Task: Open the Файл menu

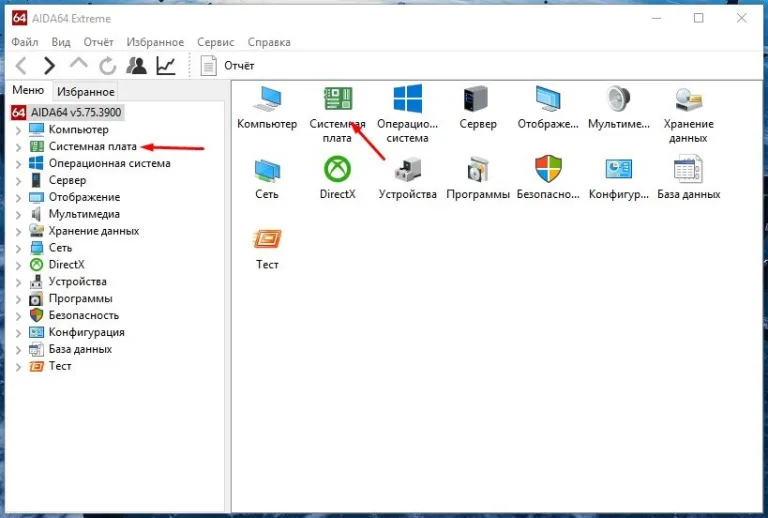Action: click(x=24, y=42)
